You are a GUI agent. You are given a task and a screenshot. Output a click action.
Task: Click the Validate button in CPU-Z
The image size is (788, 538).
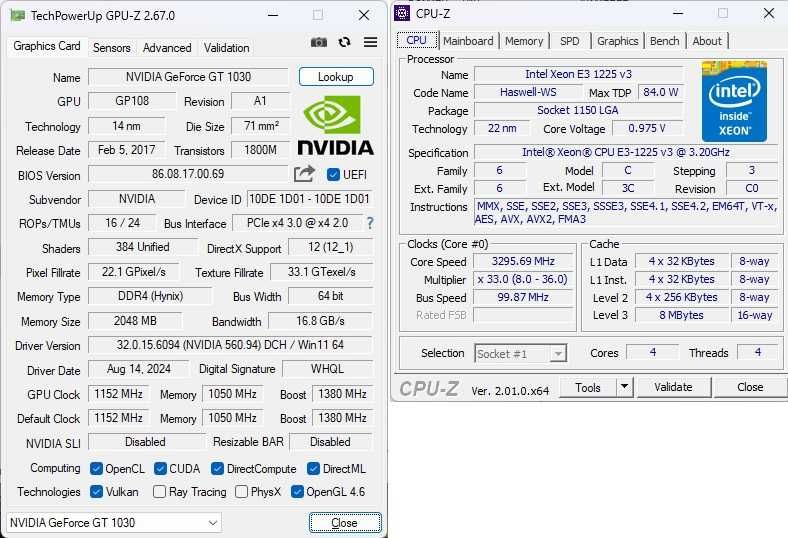pos(673,387)
